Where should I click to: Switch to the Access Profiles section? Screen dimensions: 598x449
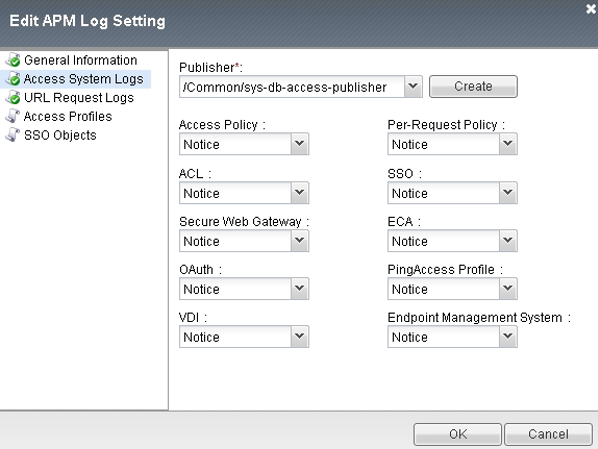pos(68,116)
